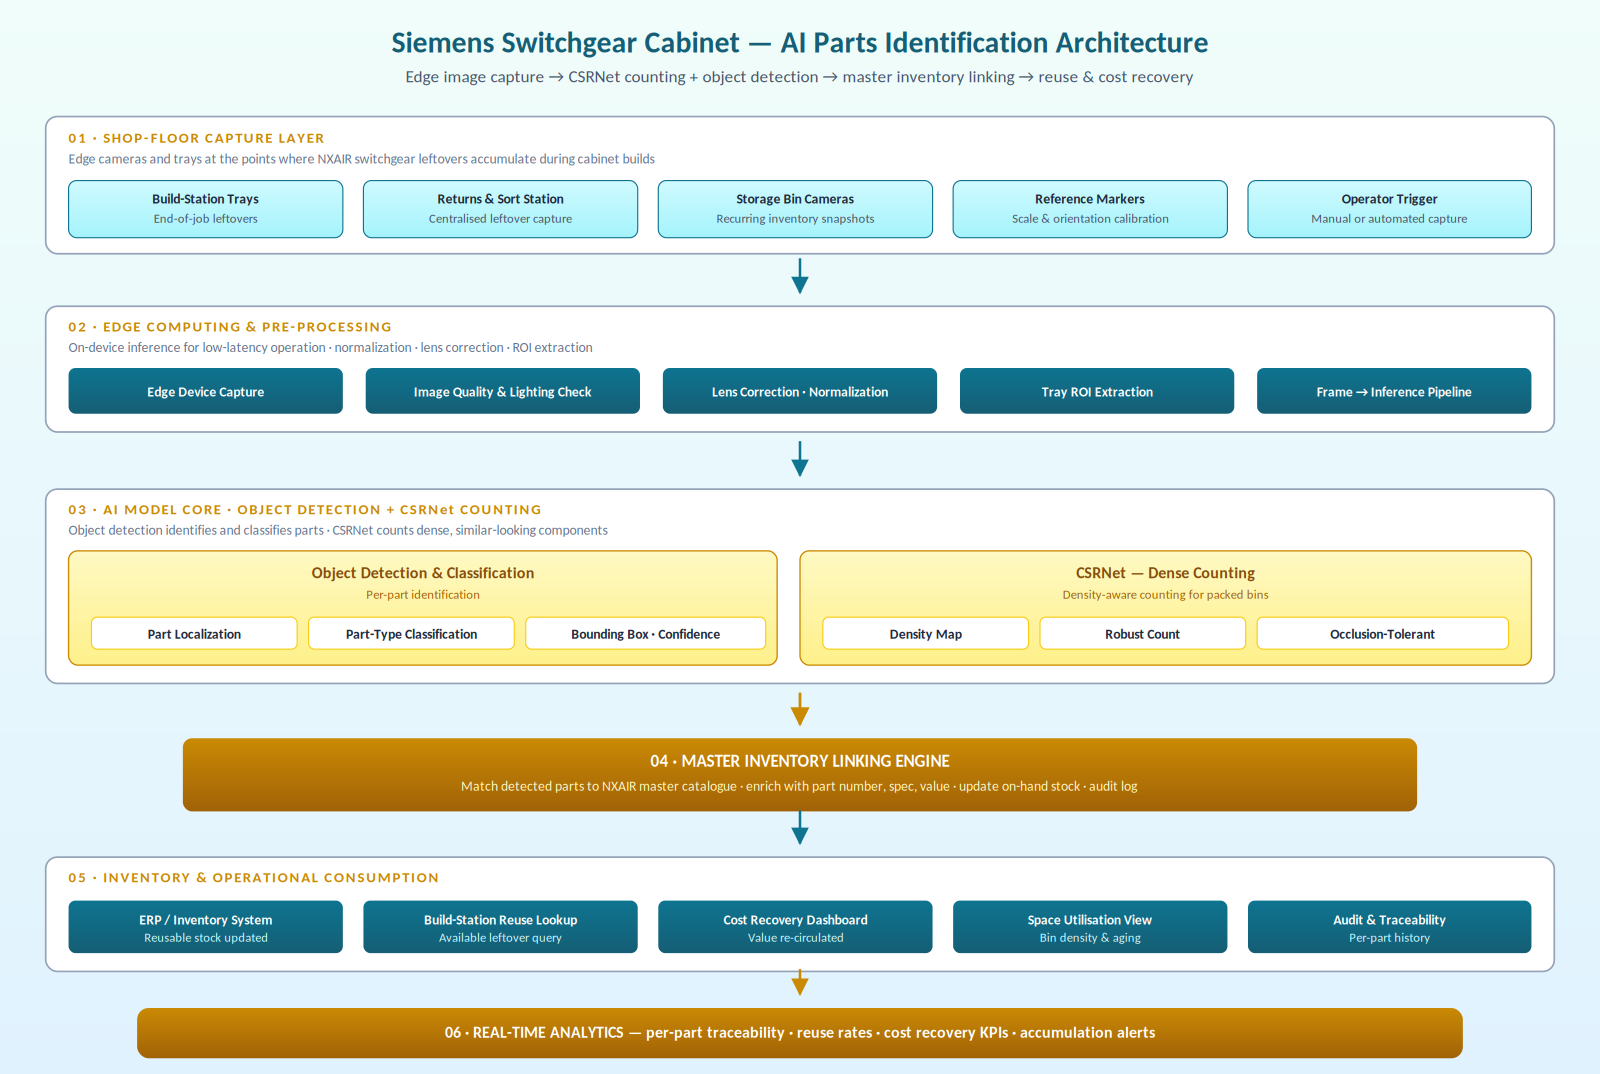Click the 03 · AI Model Core heading
The width and height of the screenshot is (1600, 1074).
tap(305, 510)
